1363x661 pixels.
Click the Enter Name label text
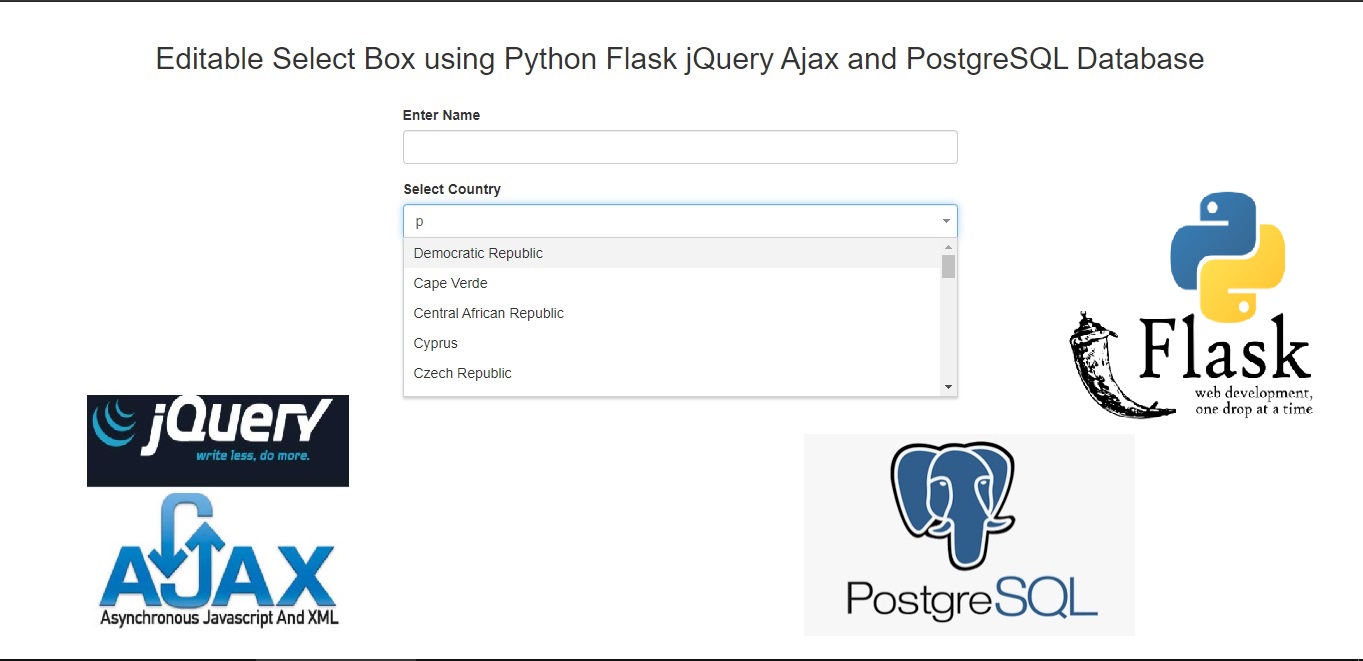pos(441,114)
